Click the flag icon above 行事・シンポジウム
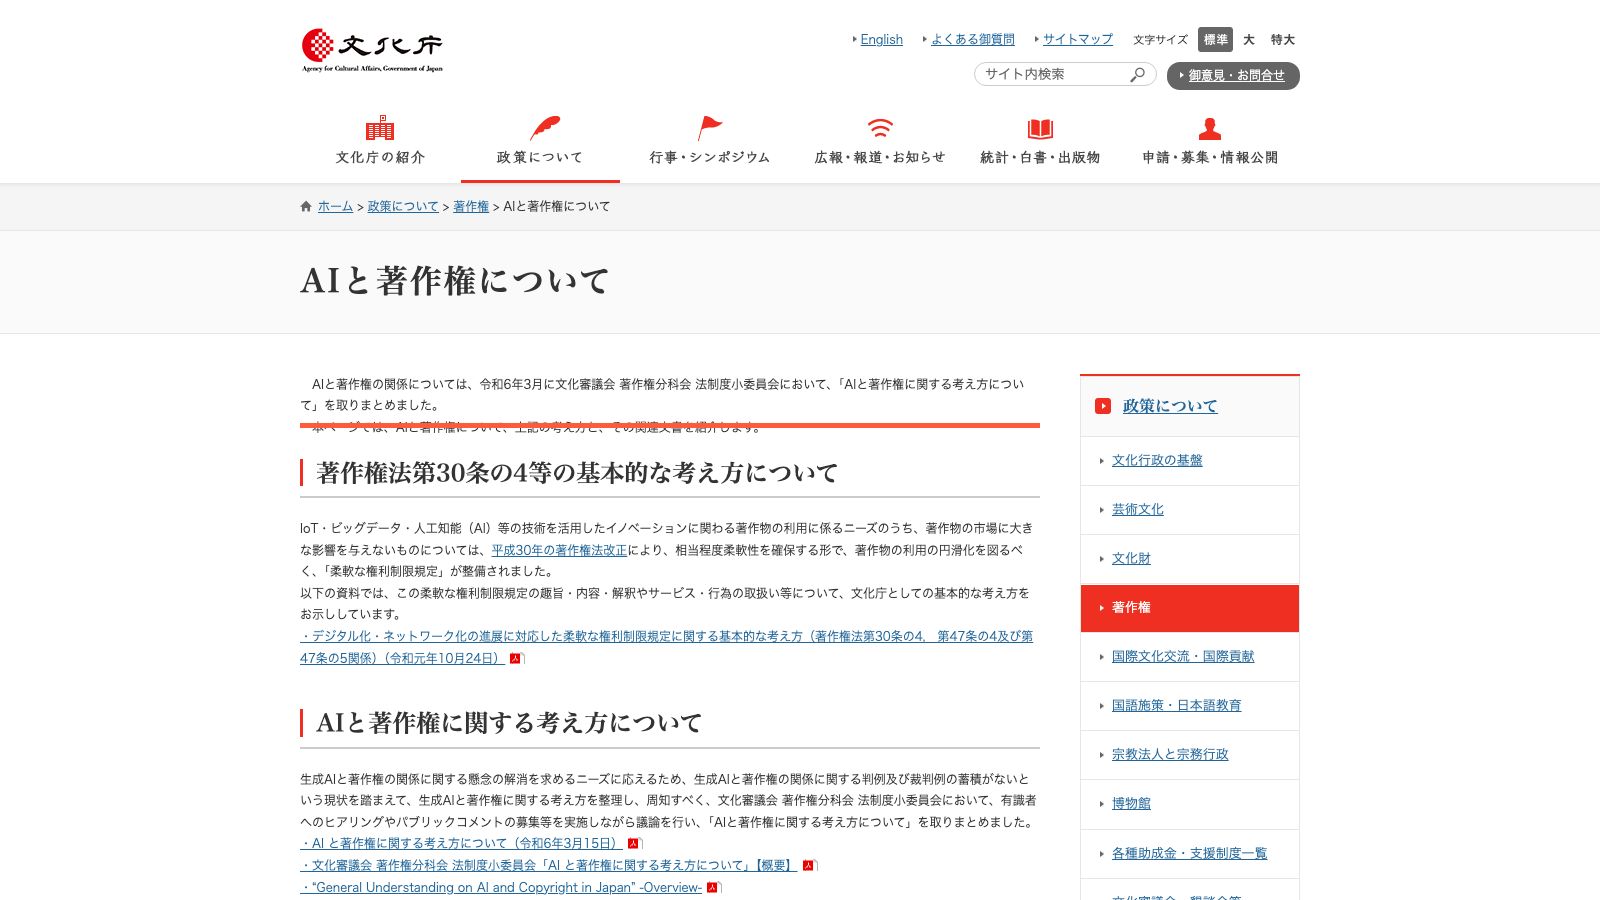This screenshot has width=1600, height=900. point(710,128)
